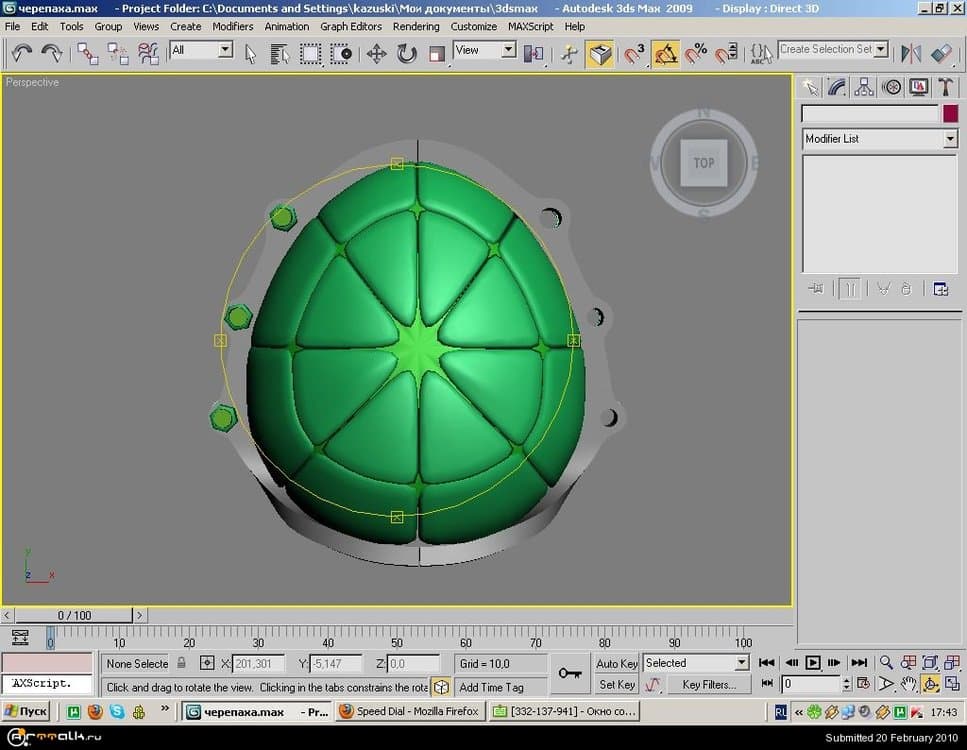Select the Move tool in toolbar

click(376, 54)
